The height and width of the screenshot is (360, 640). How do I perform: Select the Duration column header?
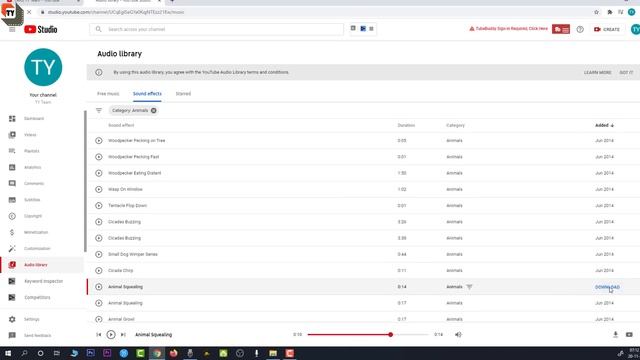click(x=406, y=125)
